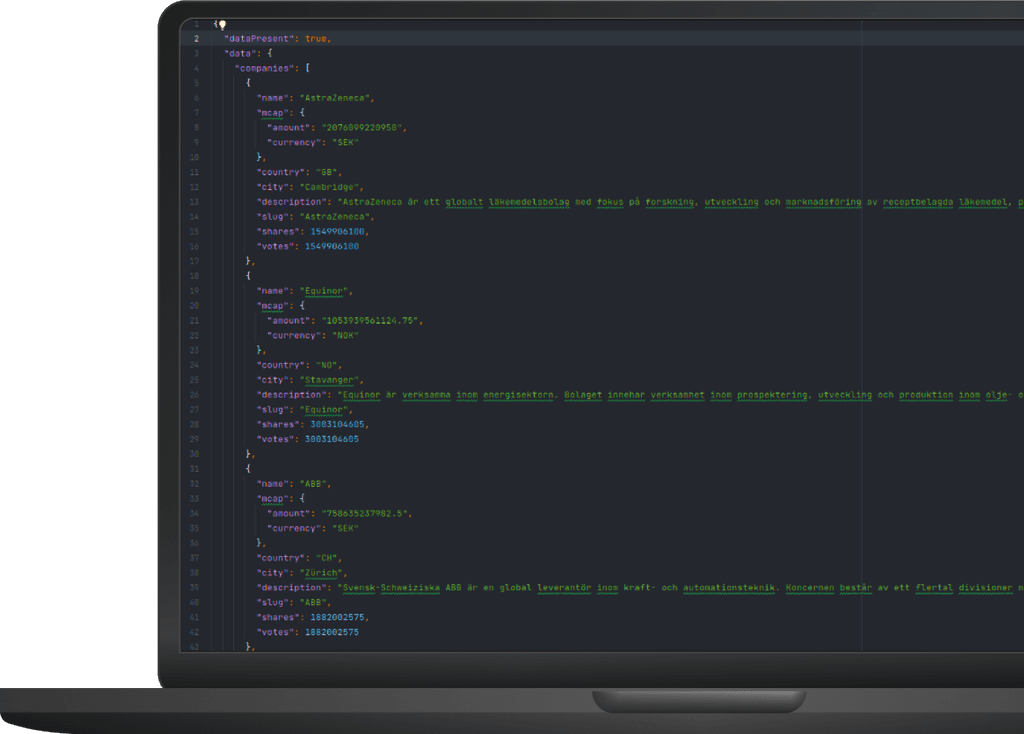This screenshot has height=734, width=1024.
Task: Click the word "receptbelagda" on line 13
Action: [x=918, y=202]
